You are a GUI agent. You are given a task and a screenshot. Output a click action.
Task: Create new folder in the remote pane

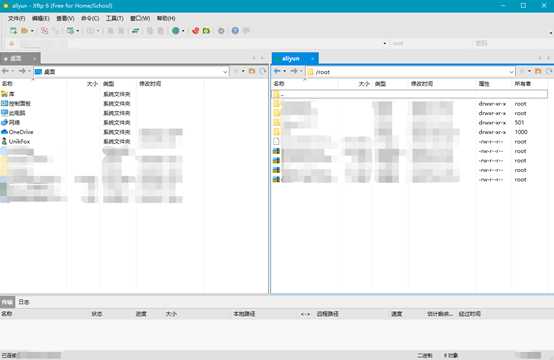pos(538,71)
